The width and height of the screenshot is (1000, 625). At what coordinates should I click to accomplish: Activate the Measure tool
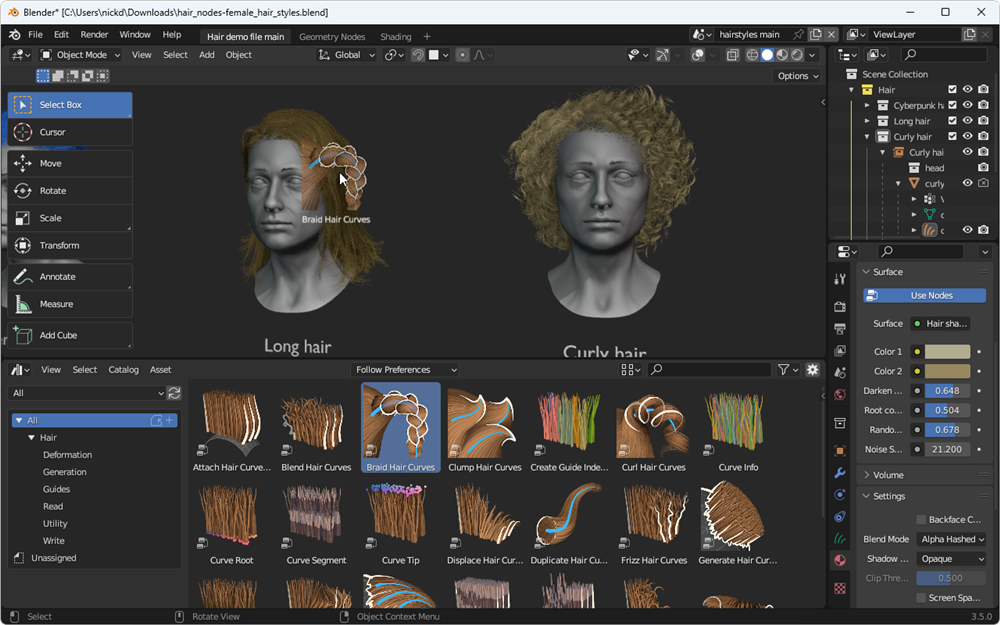(x=69, y=304)
